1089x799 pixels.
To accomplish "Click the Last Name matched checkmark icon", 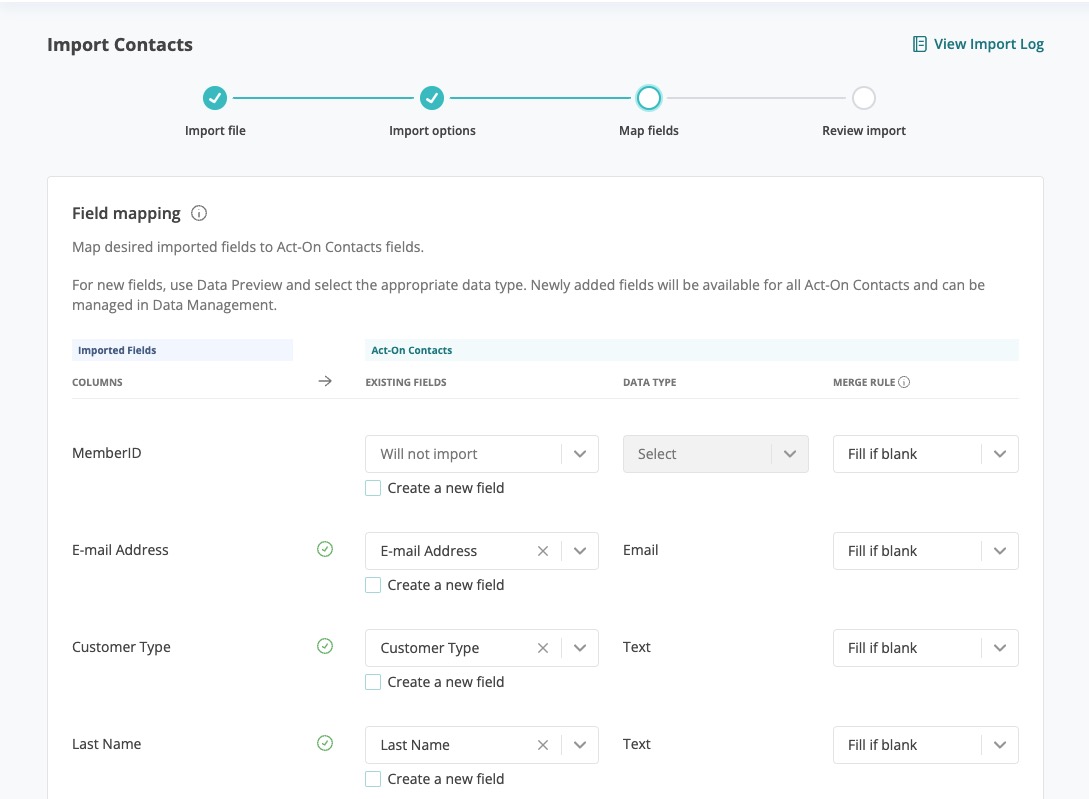I will pyautogui.click(x=325, y=743).
